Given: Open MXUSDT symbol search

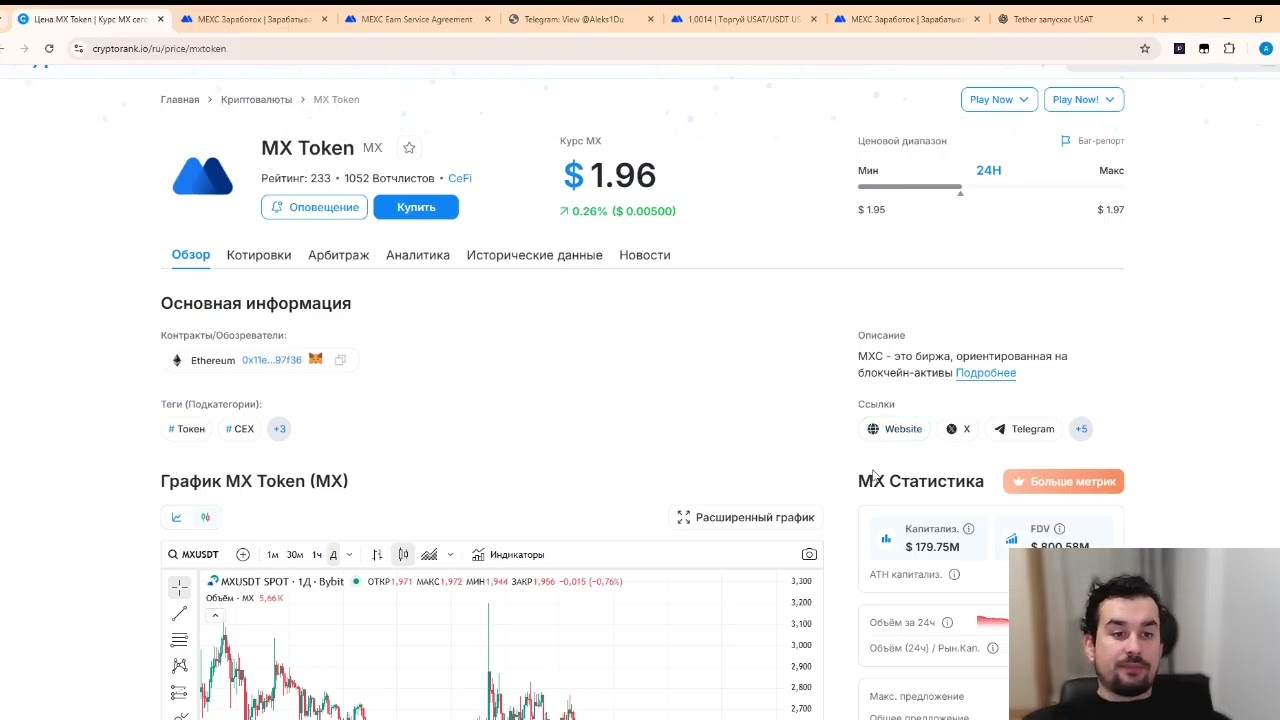Looking at the screenshot, I should coord(193,554).
